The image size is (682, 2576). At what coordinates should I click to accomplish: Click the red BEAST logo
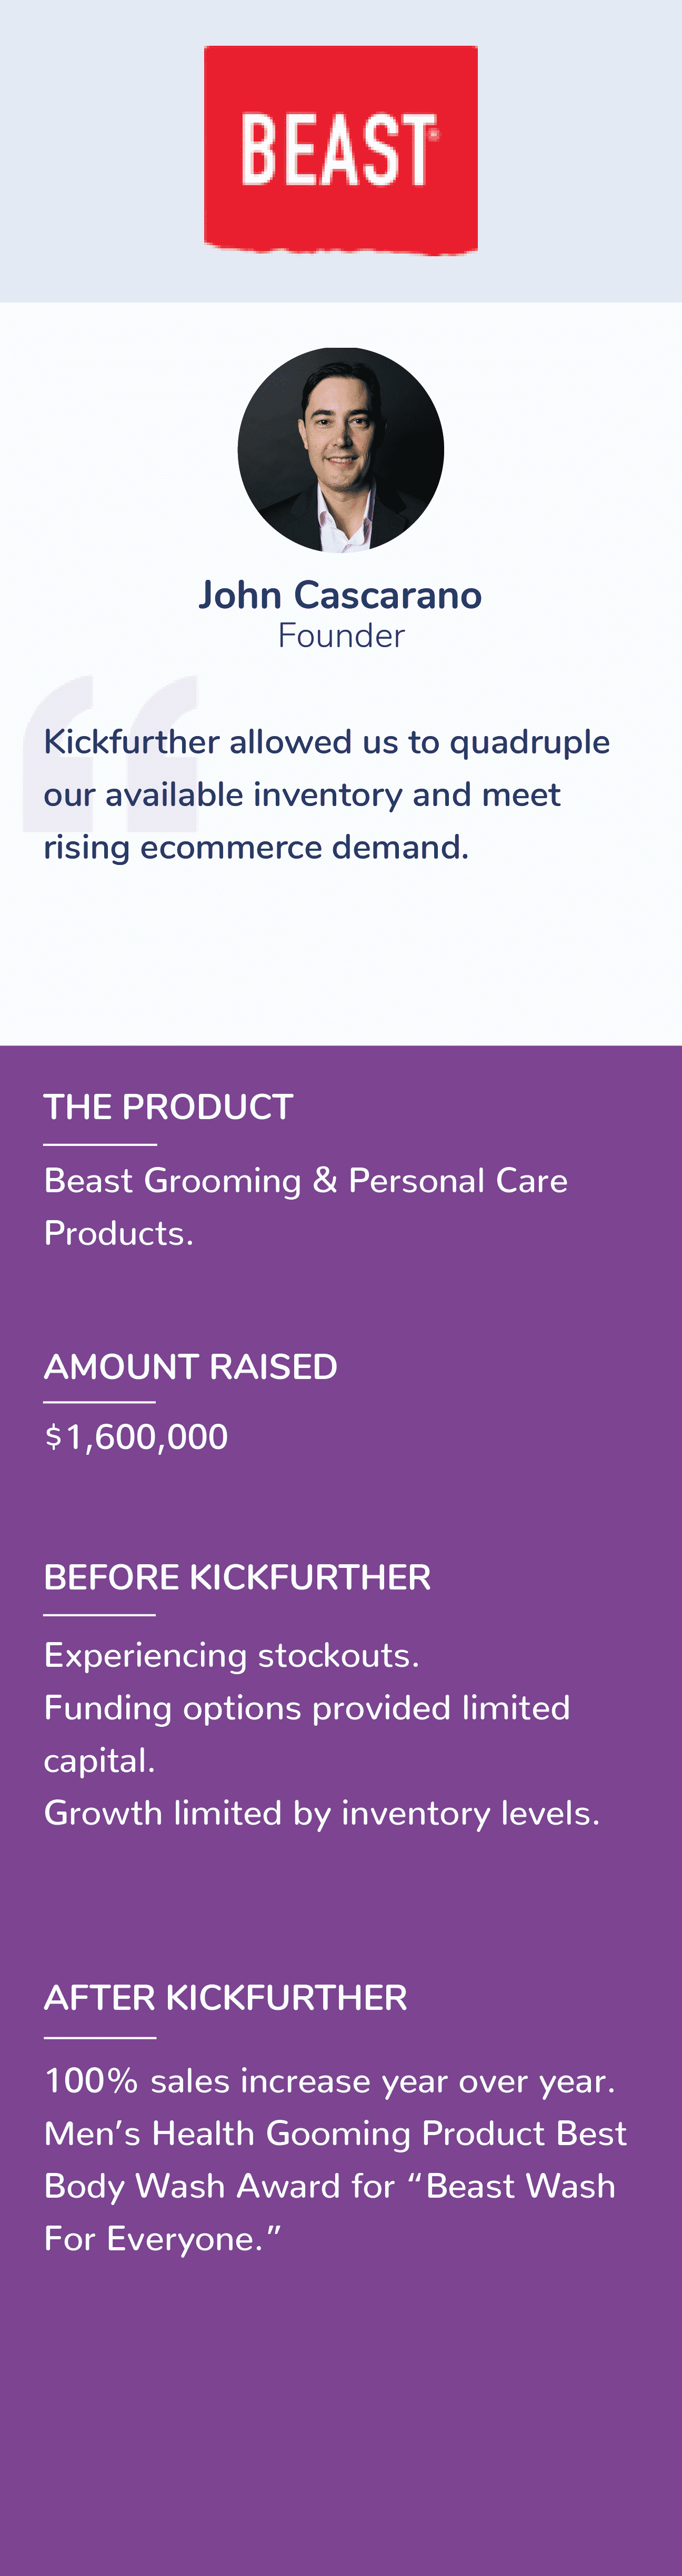click(x=341, y=149)
